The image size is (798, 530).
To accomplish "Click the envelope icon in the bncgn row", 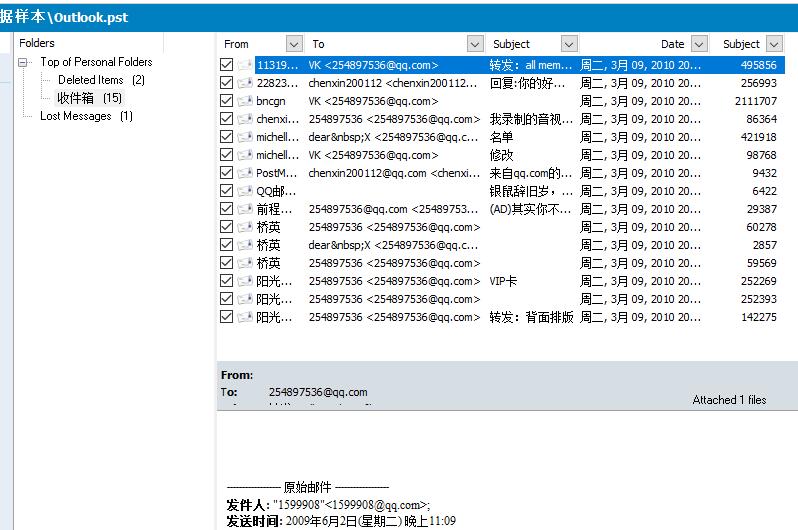I will pos(245,101).
